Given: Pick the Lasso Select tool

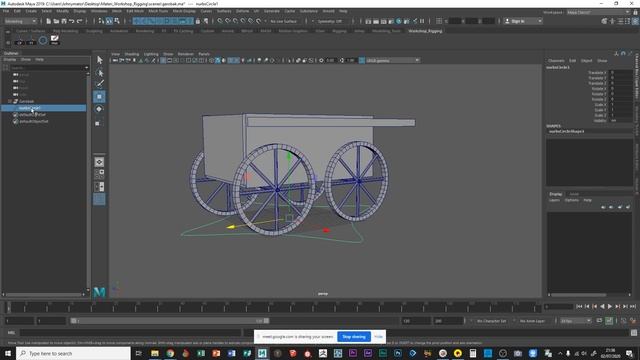Looking at the screenshot, I should point(99,73).
